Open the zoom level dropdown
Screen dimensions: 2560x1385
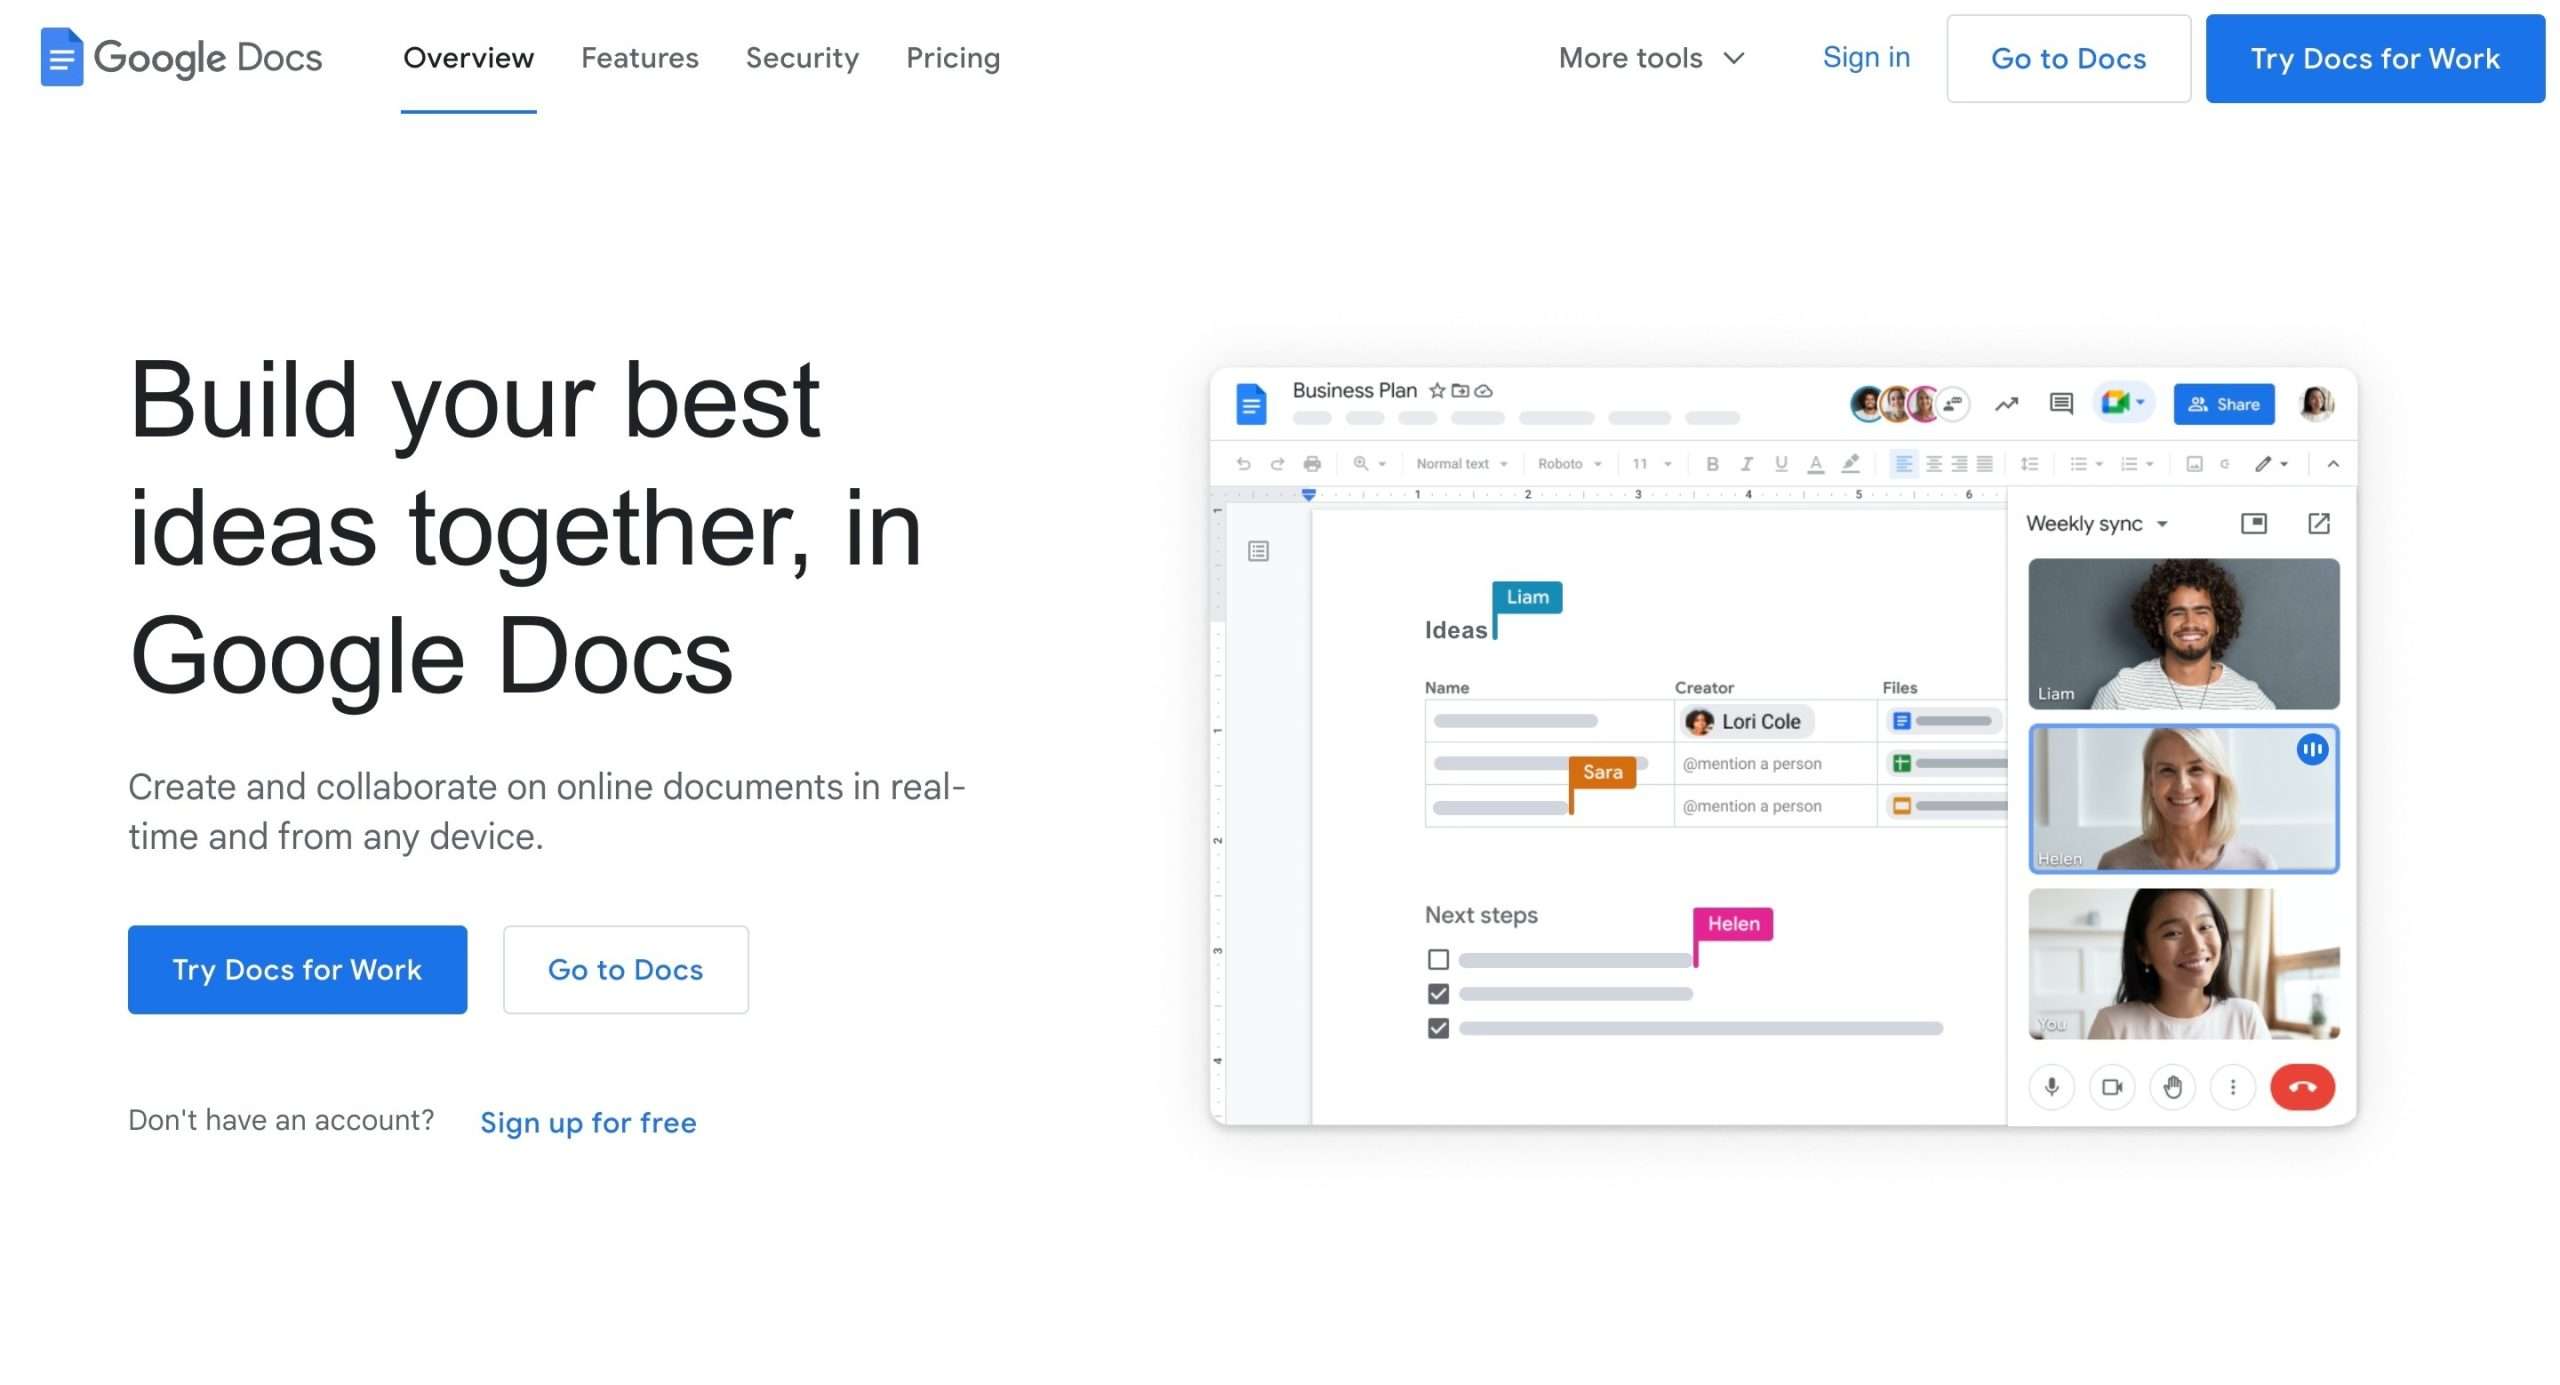(x=1369, y=464)
